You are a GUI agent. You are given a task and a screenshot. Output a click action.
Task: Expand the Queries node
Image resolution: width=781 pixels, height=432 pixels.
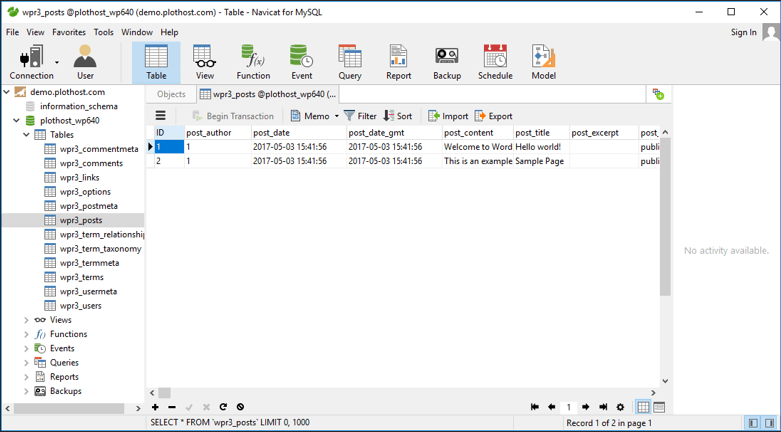click(26, 362)
